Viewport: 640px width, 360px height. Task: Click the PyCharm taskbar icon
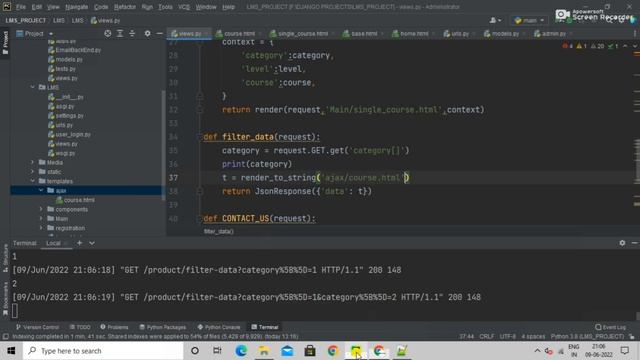coord(356,351)
